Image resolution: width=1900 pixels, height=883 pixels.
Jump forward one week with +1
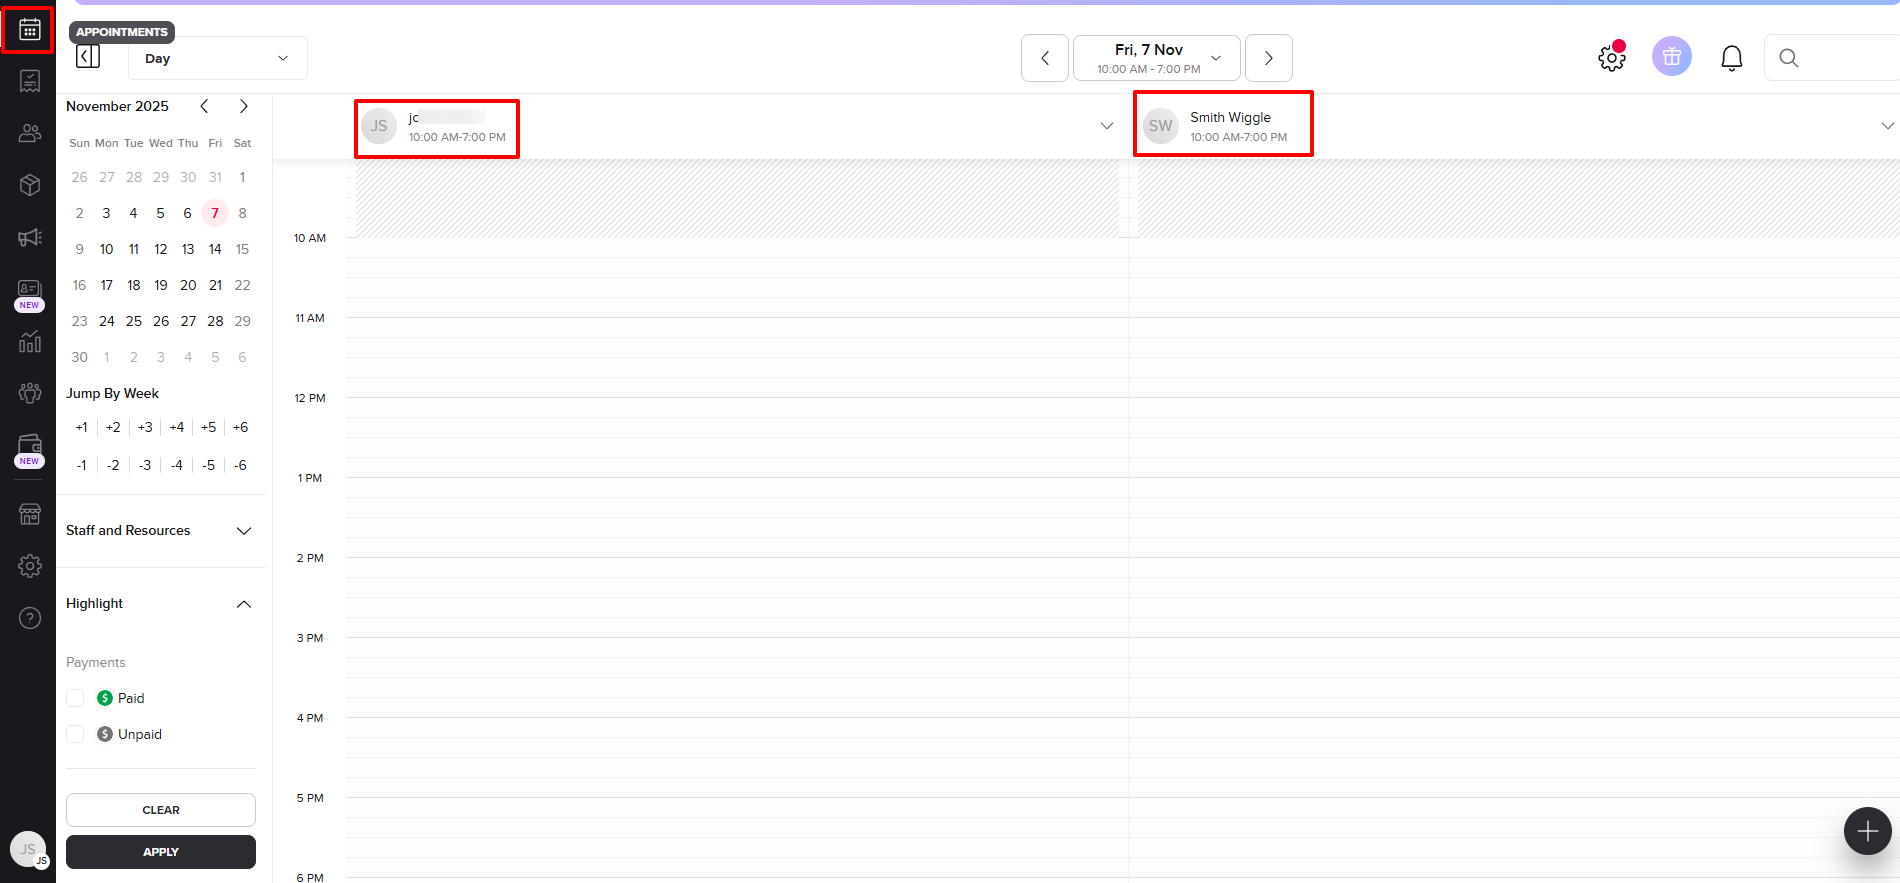82,427
